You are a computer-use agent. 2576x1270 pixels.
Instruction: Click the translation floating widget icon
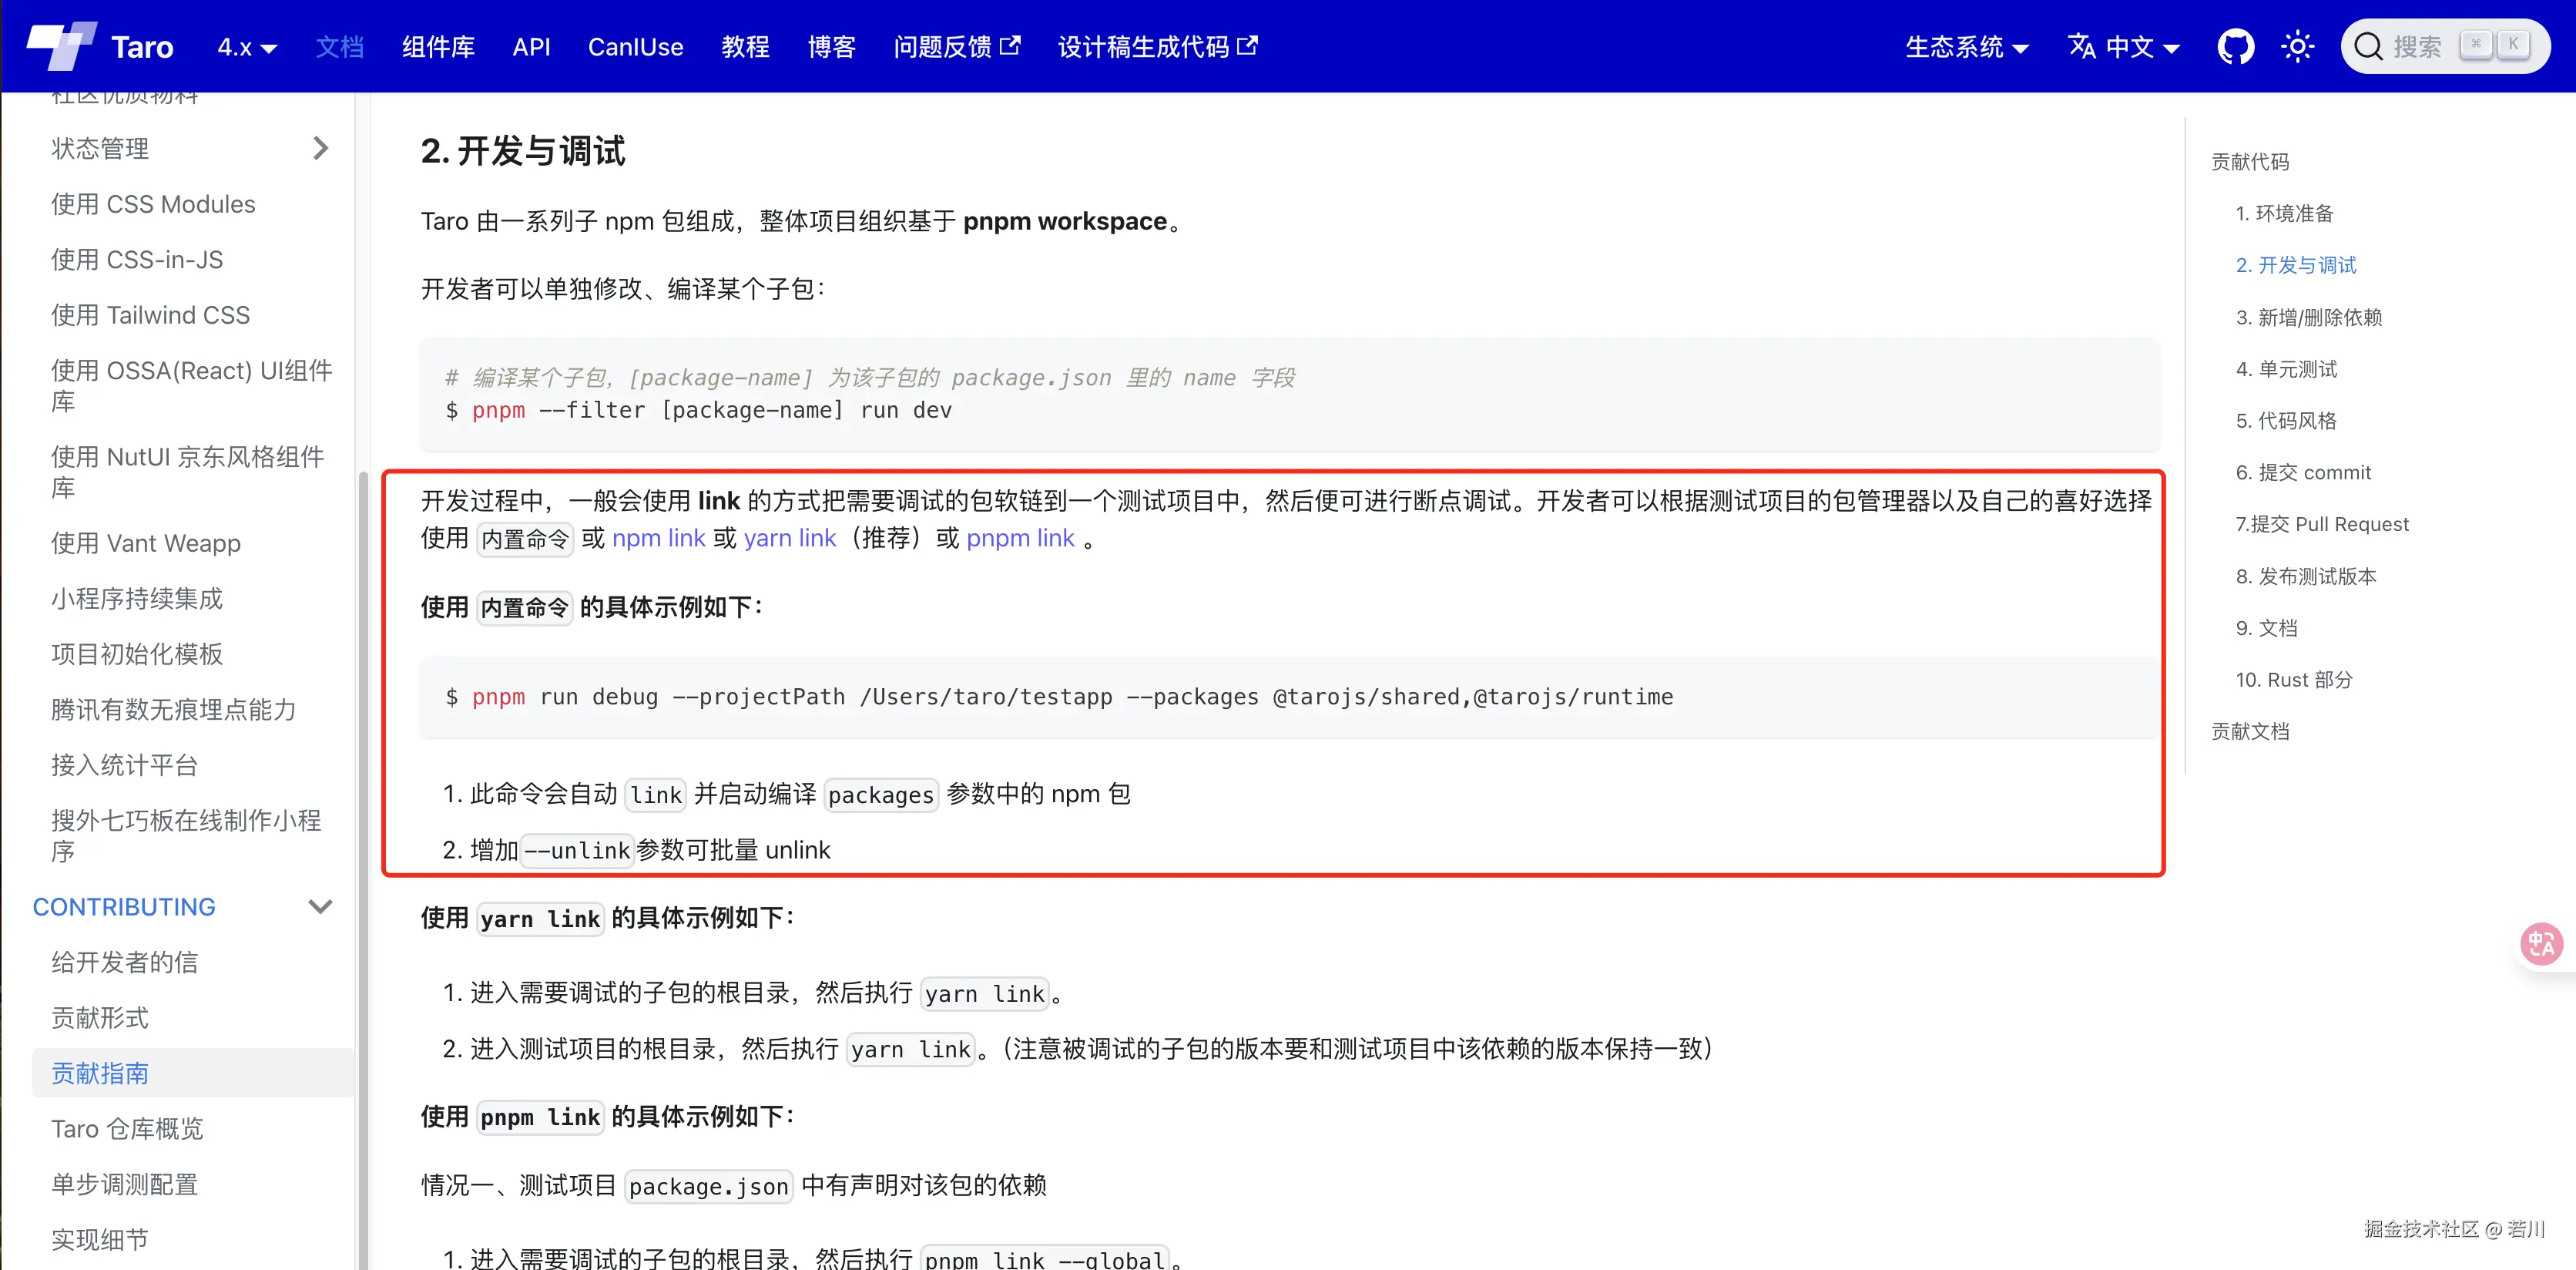pos(2541,943)
